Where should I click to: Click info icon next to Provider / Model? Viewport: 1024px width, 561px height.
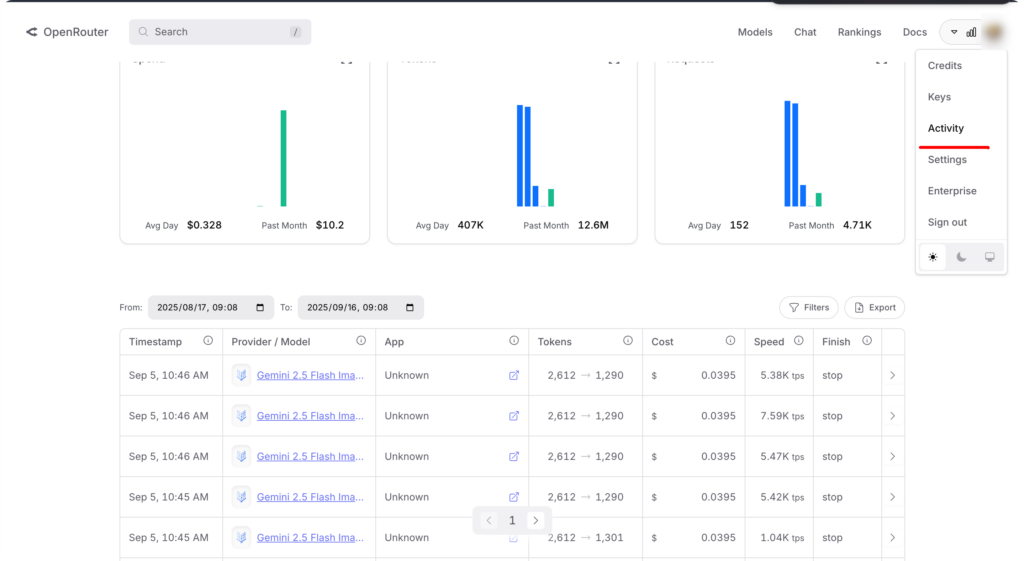(361, 341)
